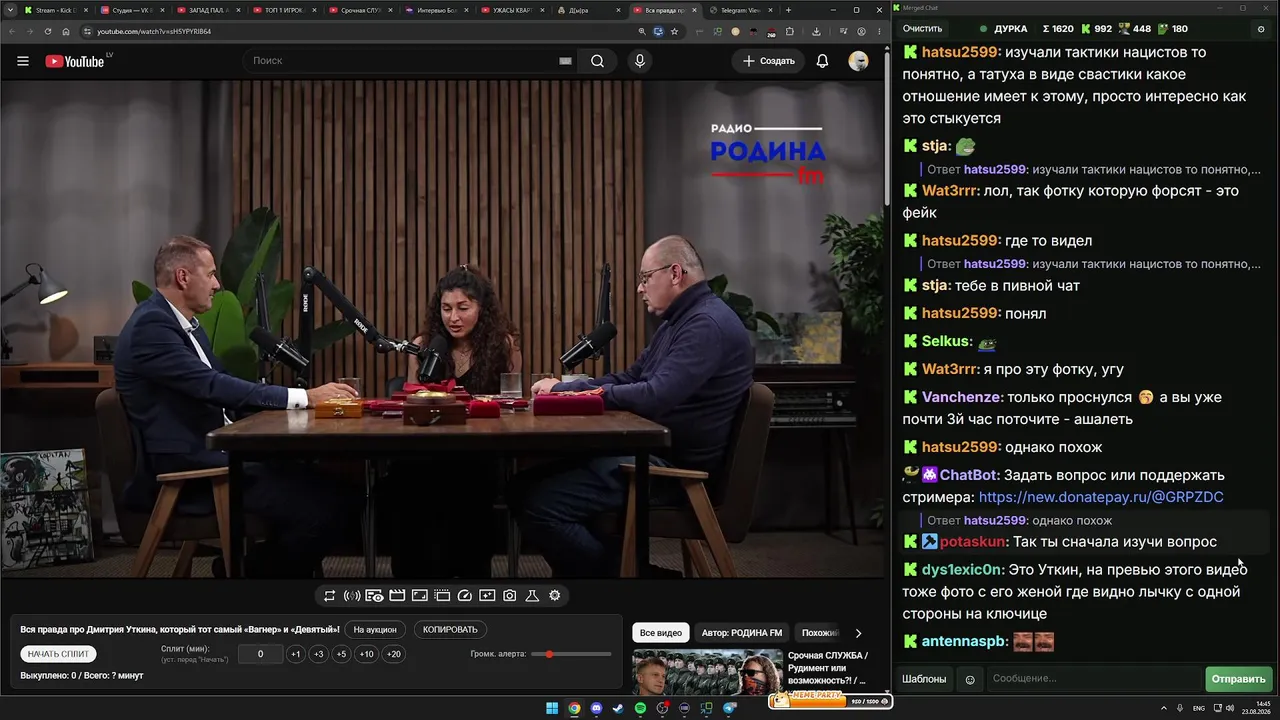Click the loop arrows icon under the video
Image resolution: width=1280 pixels, height=720 pixels.
329,596
